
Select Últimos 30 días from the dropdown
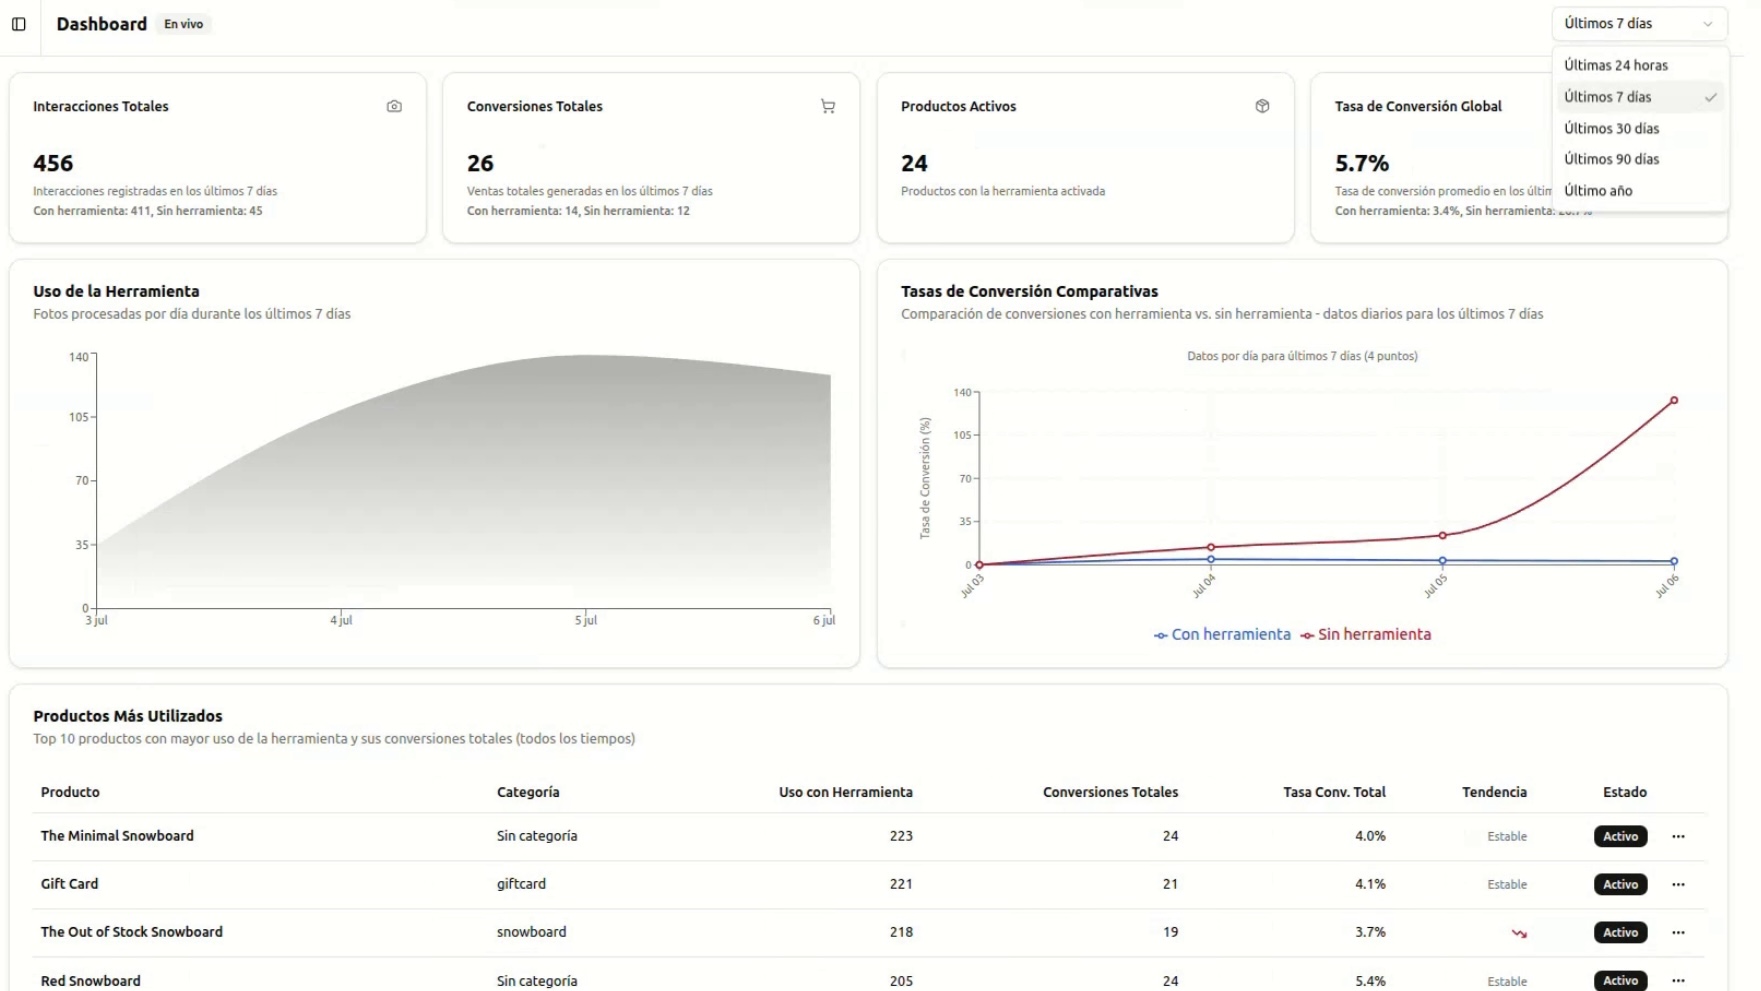pyautogui.click(x=1612, y=128)
